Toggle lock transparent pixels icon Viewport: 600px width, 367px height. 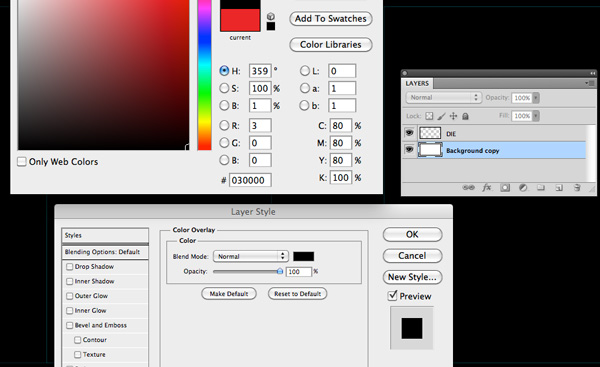point(429,116)
